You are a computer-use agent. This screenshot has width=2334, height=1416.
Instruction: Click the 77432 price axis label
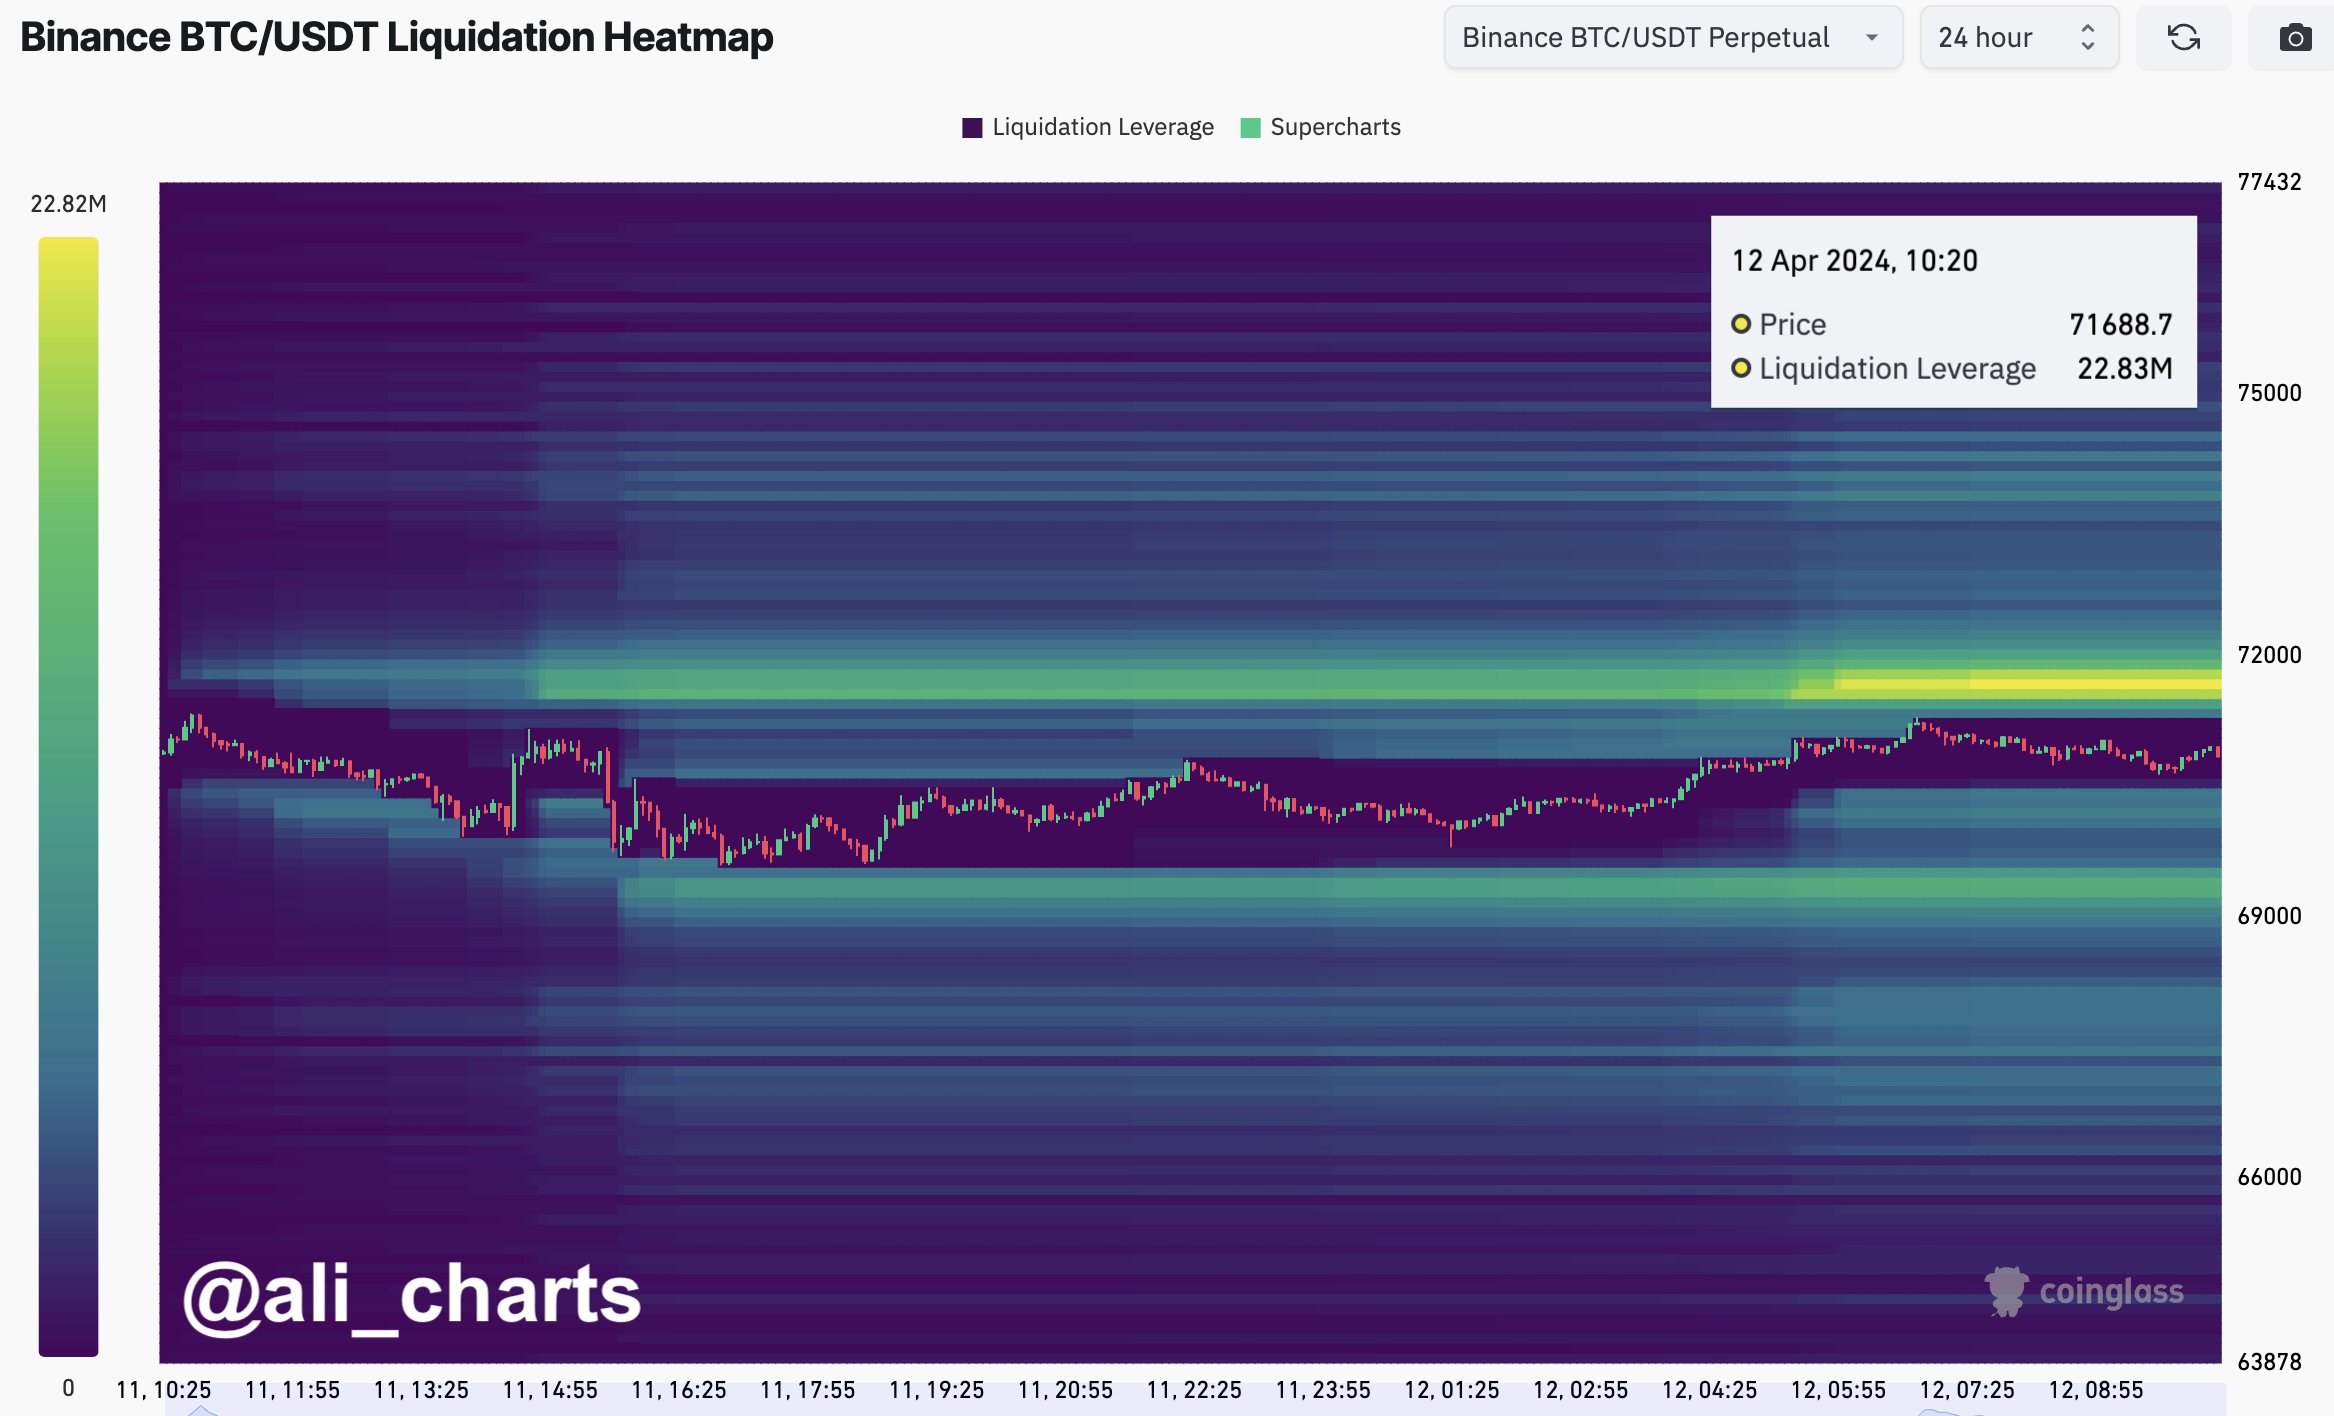2269,182
